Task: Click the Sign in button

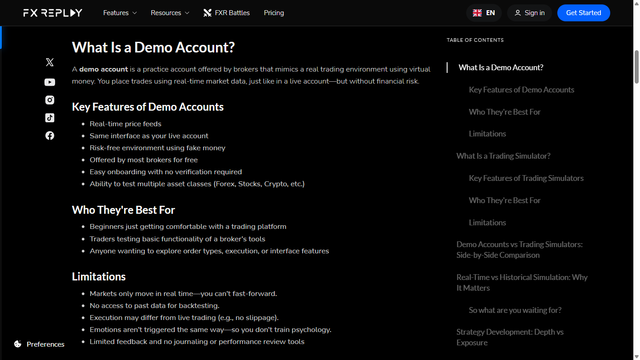Action: pyautogui.click(x=529, y=13)
